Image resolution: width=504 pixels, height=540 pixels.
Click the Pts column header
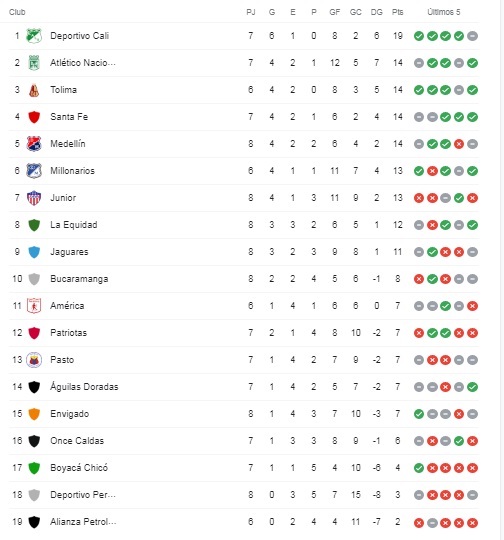pyautogui.click(x=398, y=12)
